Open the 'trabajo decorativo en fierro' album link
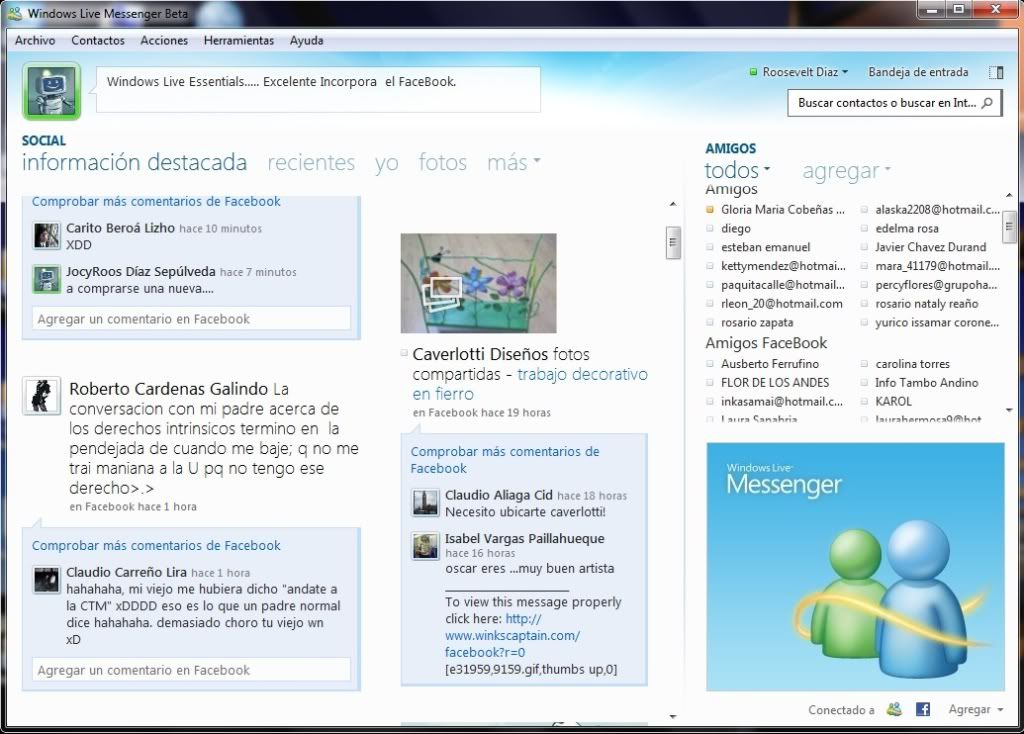The height and width of the screenshot is (734, 1024). [x=530, y=384]
